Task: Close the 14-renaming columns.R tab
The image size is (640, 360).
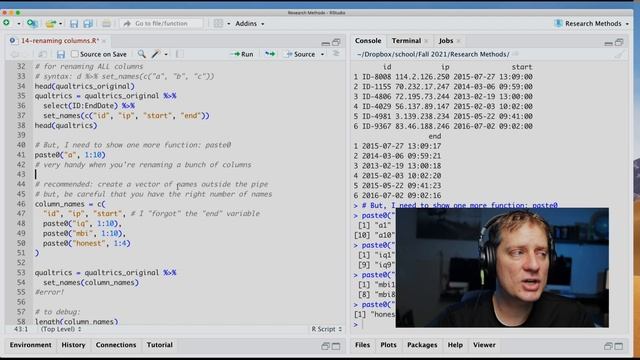Action: (104, 41)
